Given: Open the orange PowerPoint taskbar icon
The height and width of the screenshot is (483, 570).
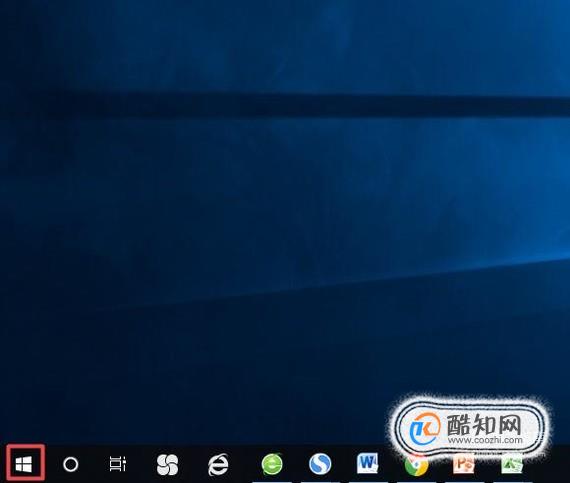Looking at the screenshot, I should (x=464, y=464).
